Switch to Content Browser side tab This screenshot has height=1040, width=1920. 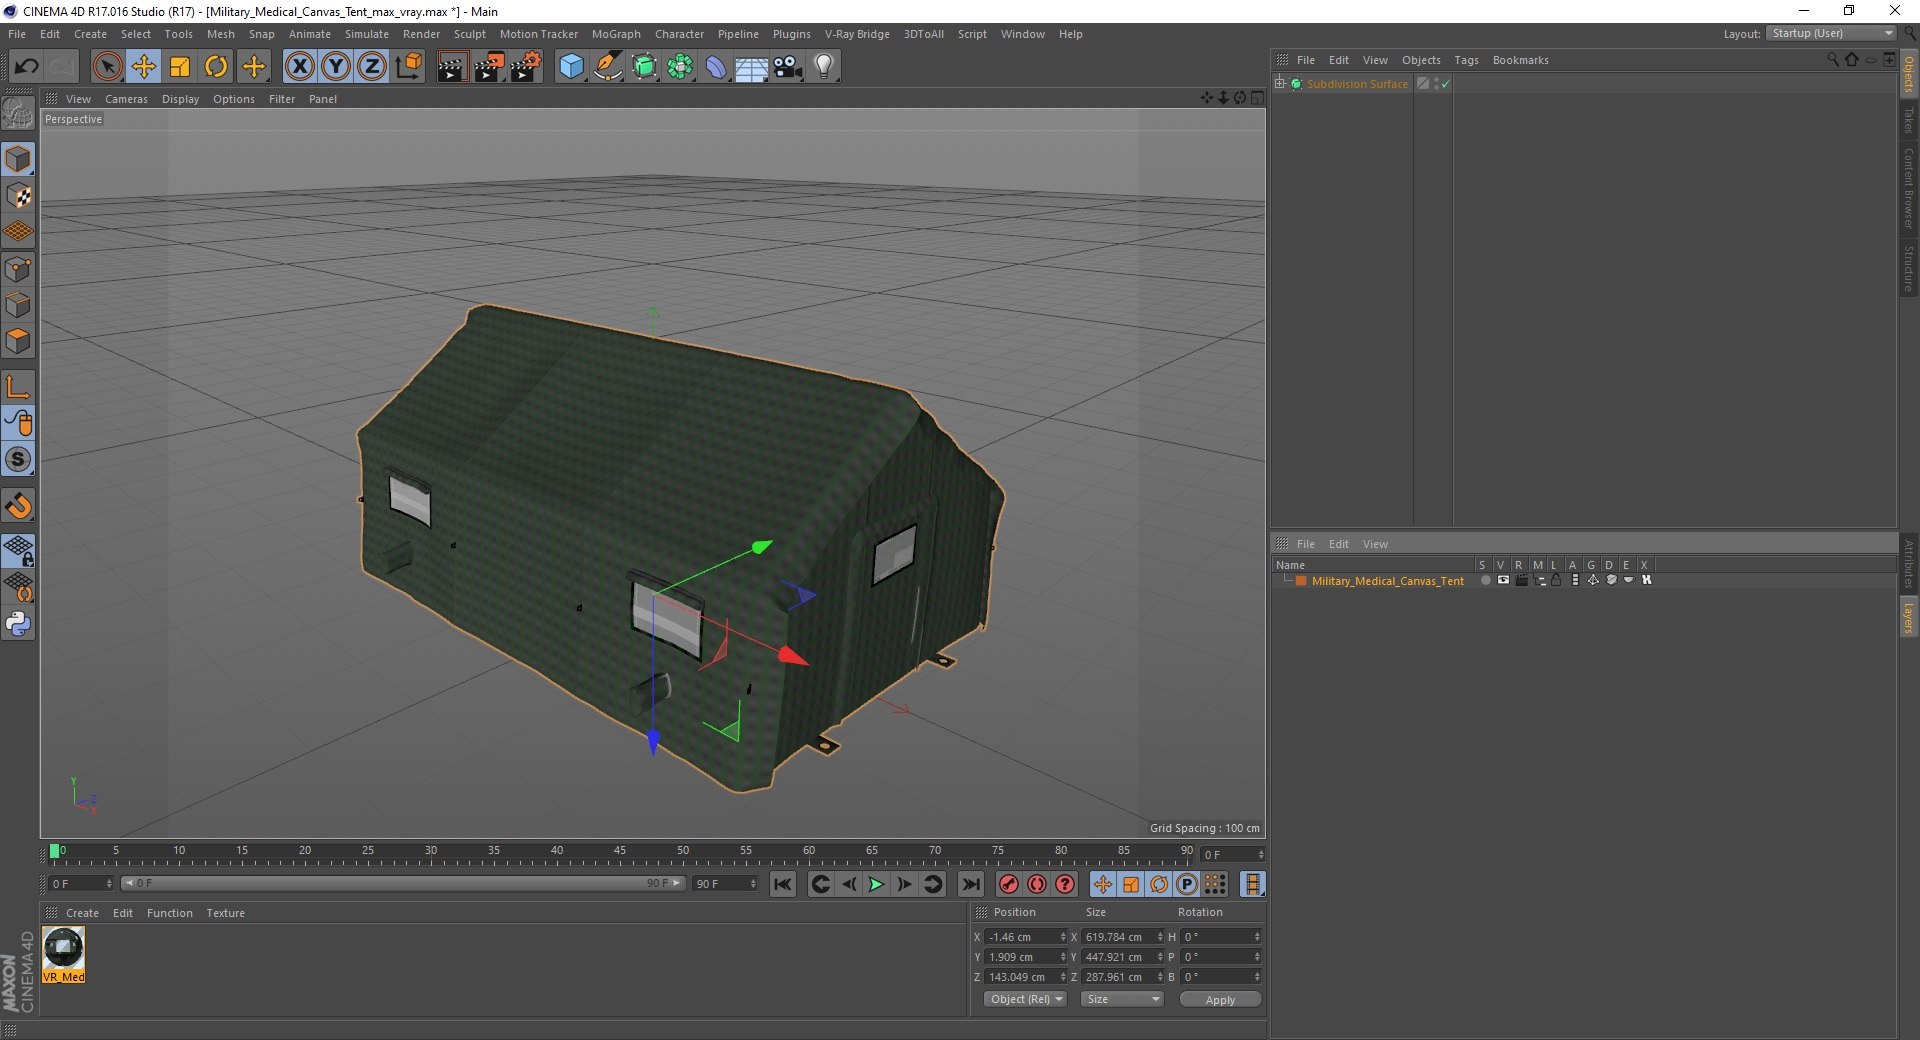point(1908,188)
